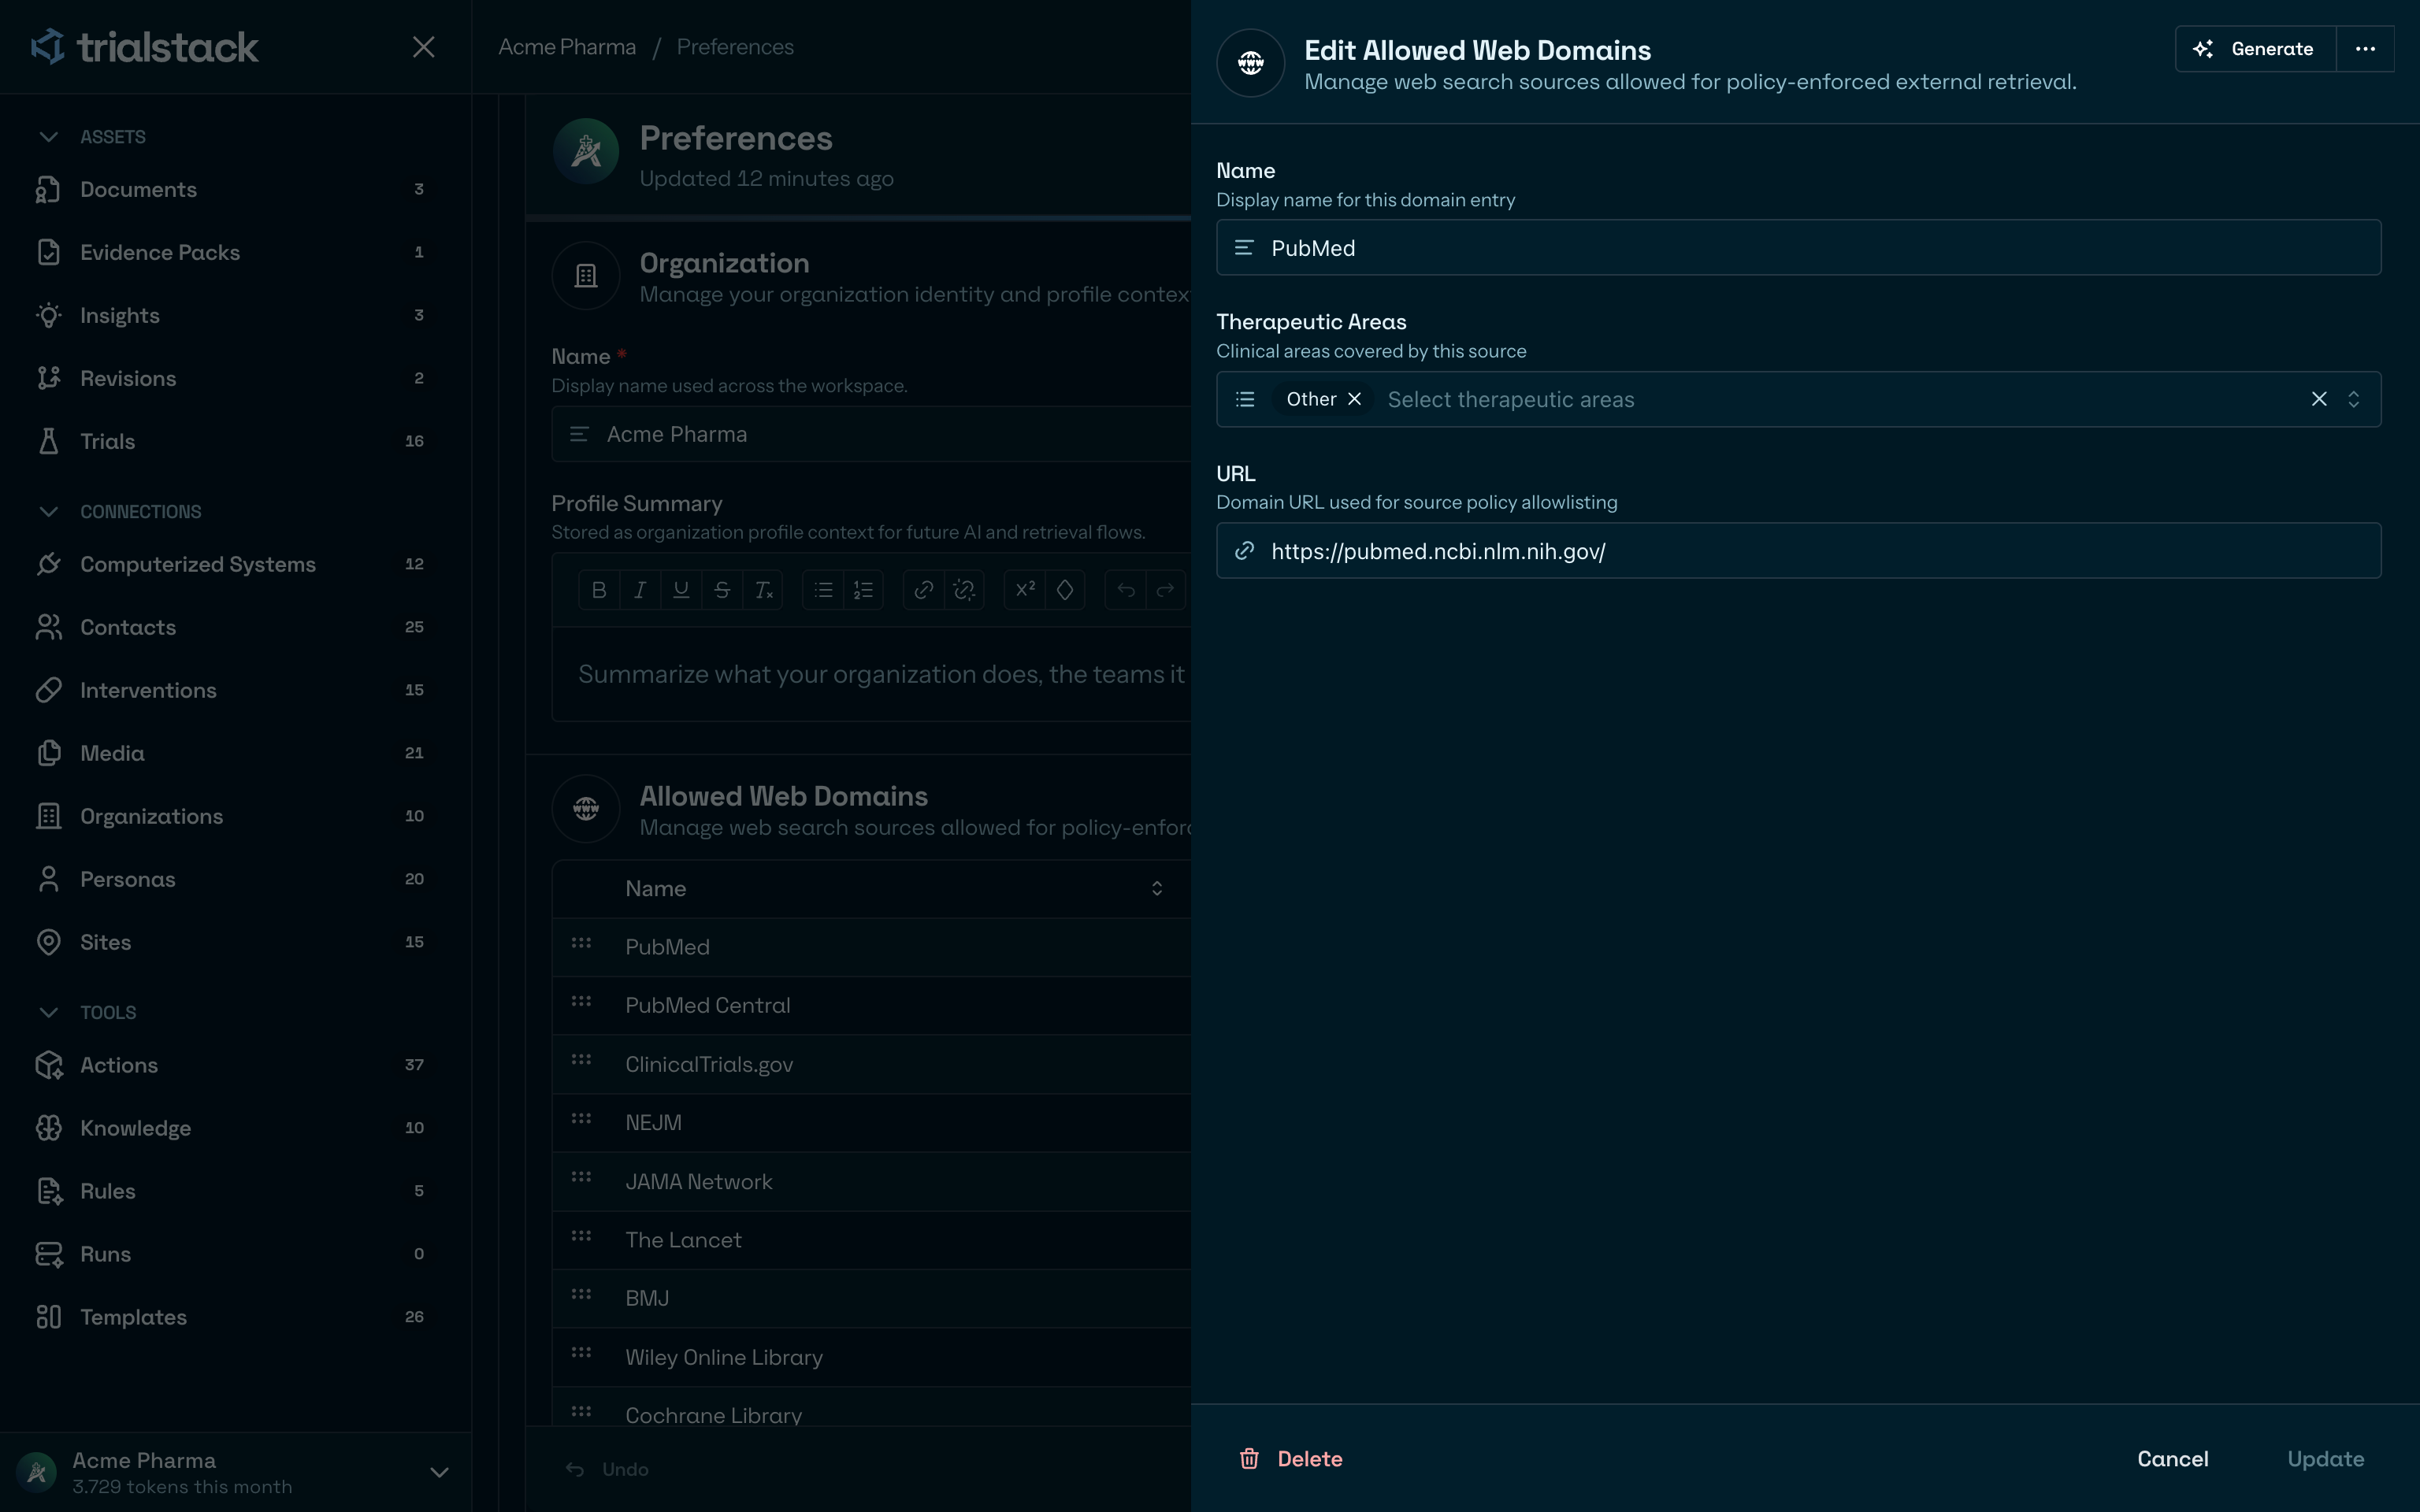
Task: Sort domains by Name column
Action: pyautogui.click(x=1157, y=889)
